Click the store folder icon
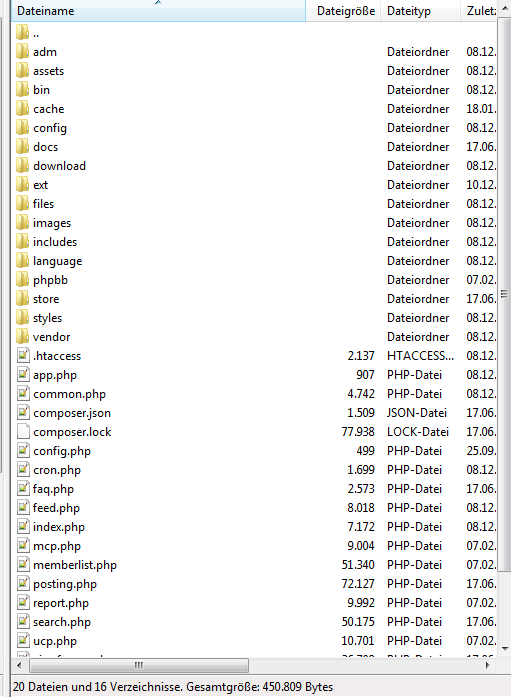This screenshot has height=697, width=511. 22,299
